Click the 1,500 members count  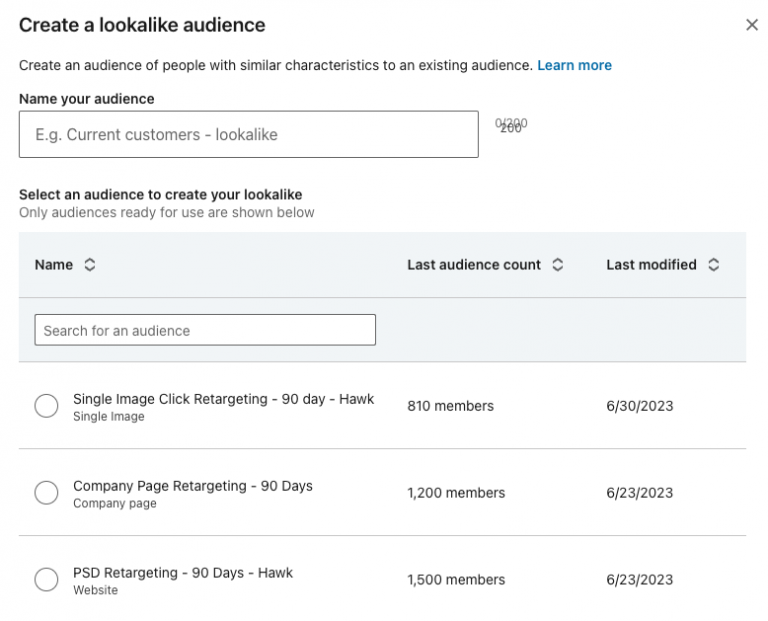click(456, 580)
